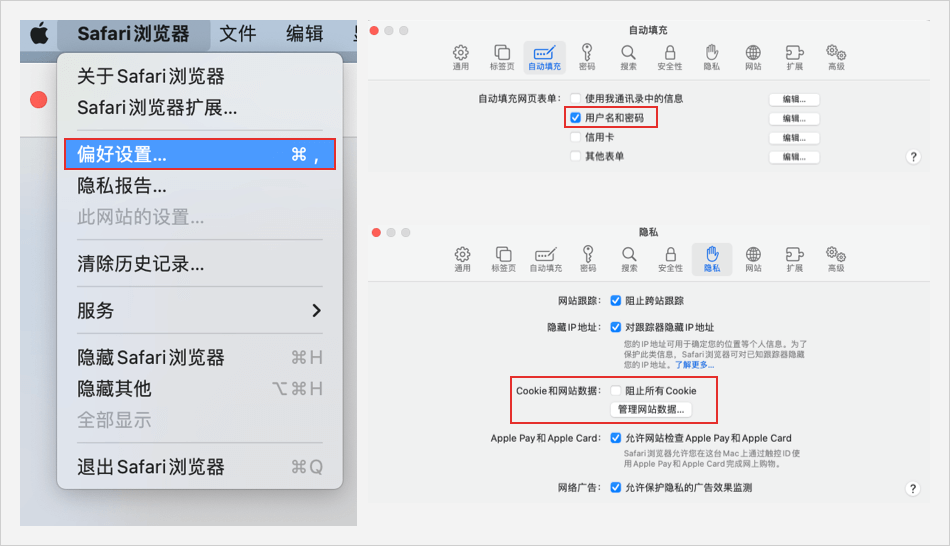Open the 文件 menu in the menu bar
The height and width of the screenshot is (546, 950).
pyautogui.click(x=238, y=34)
